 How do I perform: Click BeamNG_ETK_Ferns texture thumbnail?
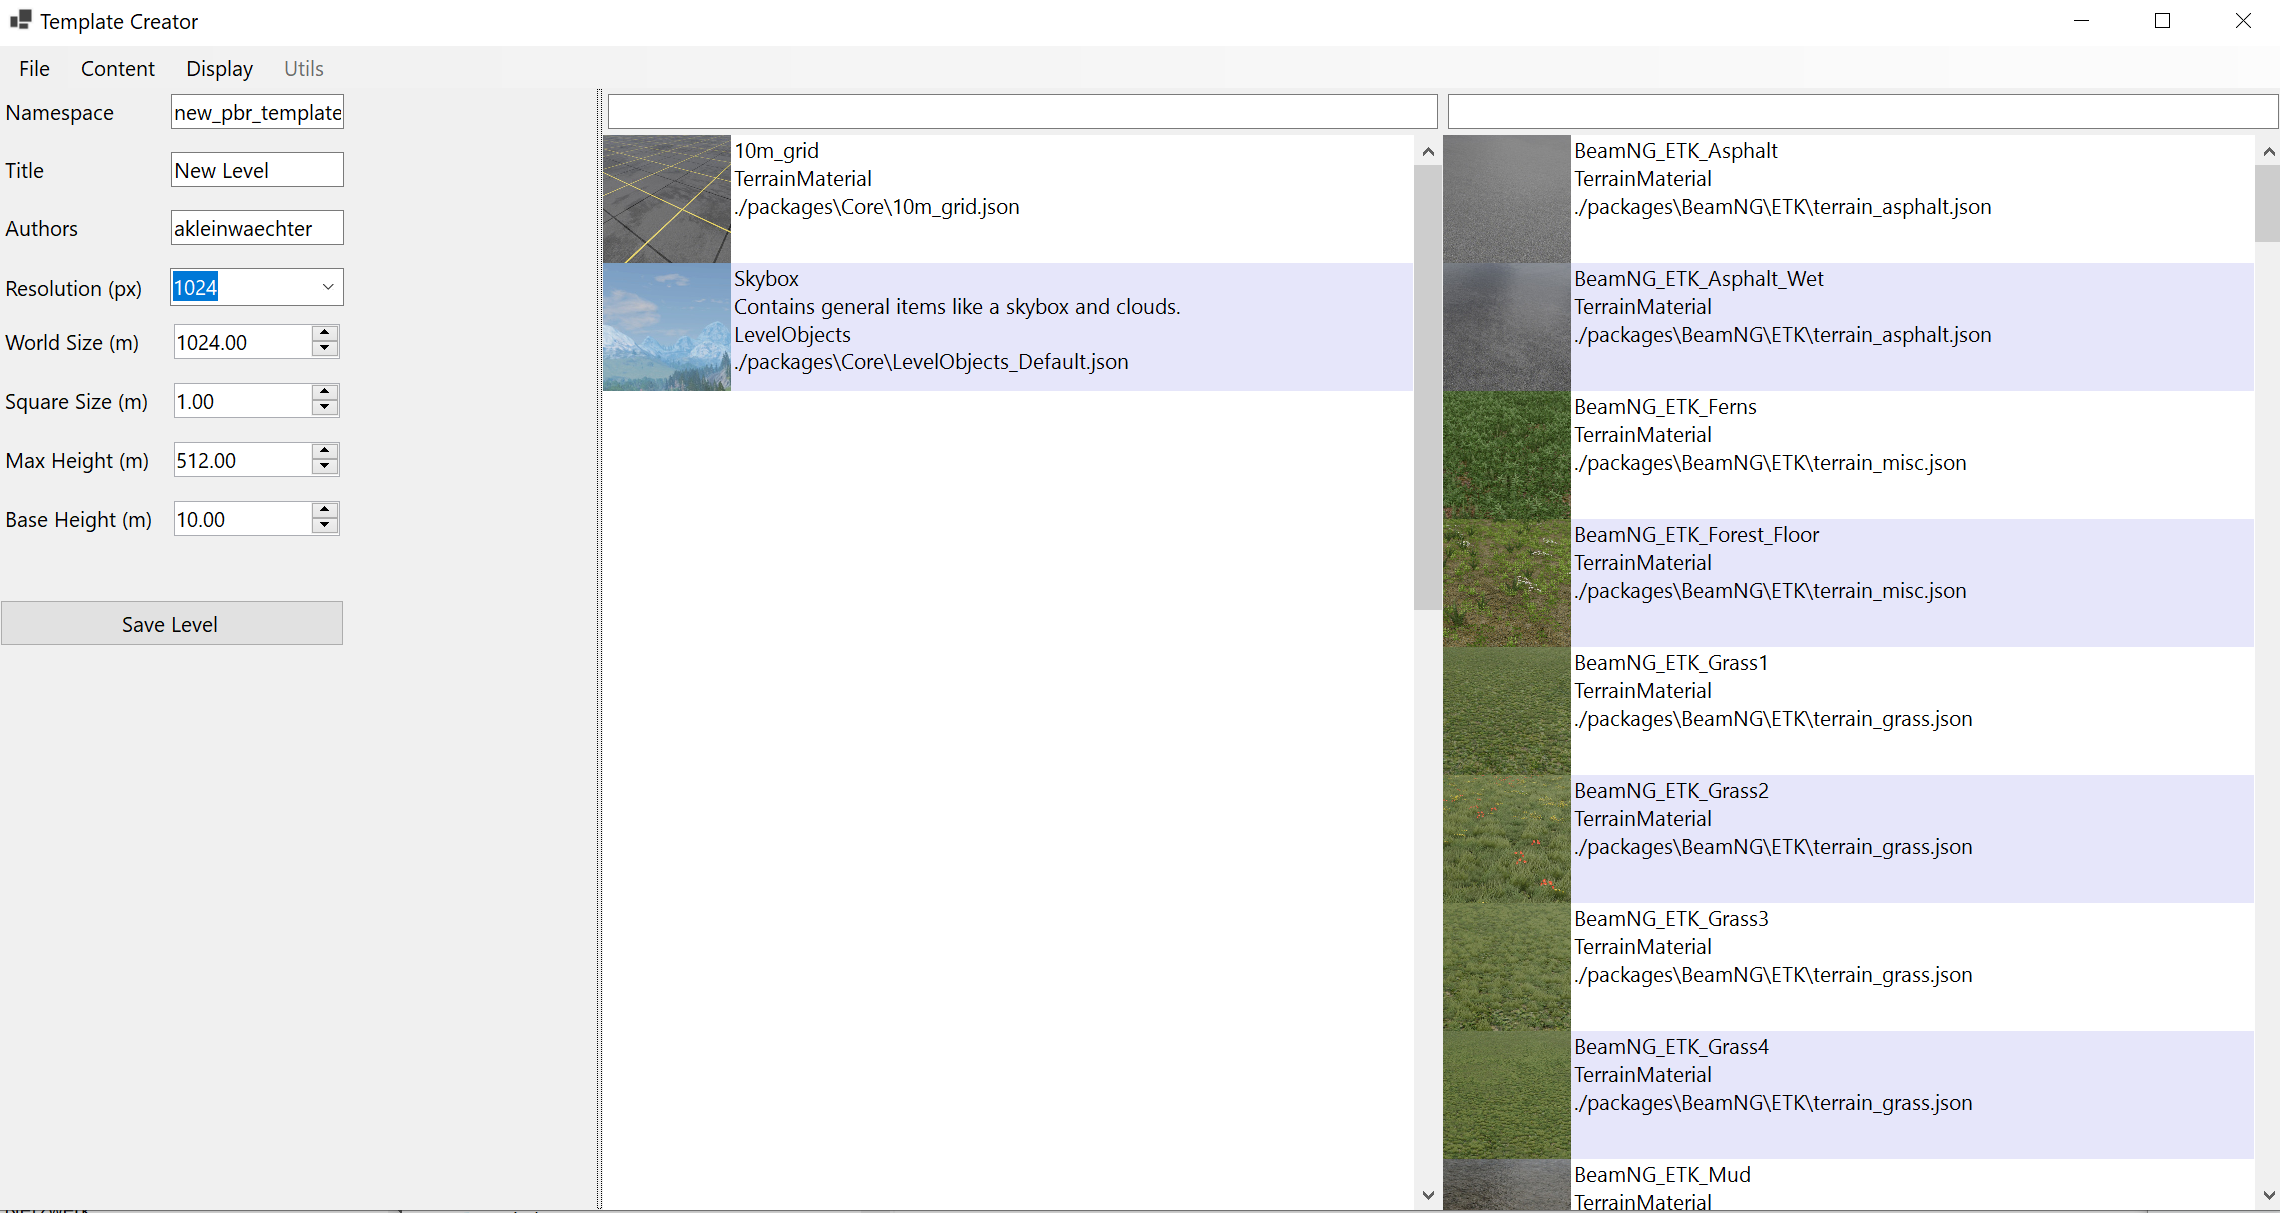[1506, 454]
